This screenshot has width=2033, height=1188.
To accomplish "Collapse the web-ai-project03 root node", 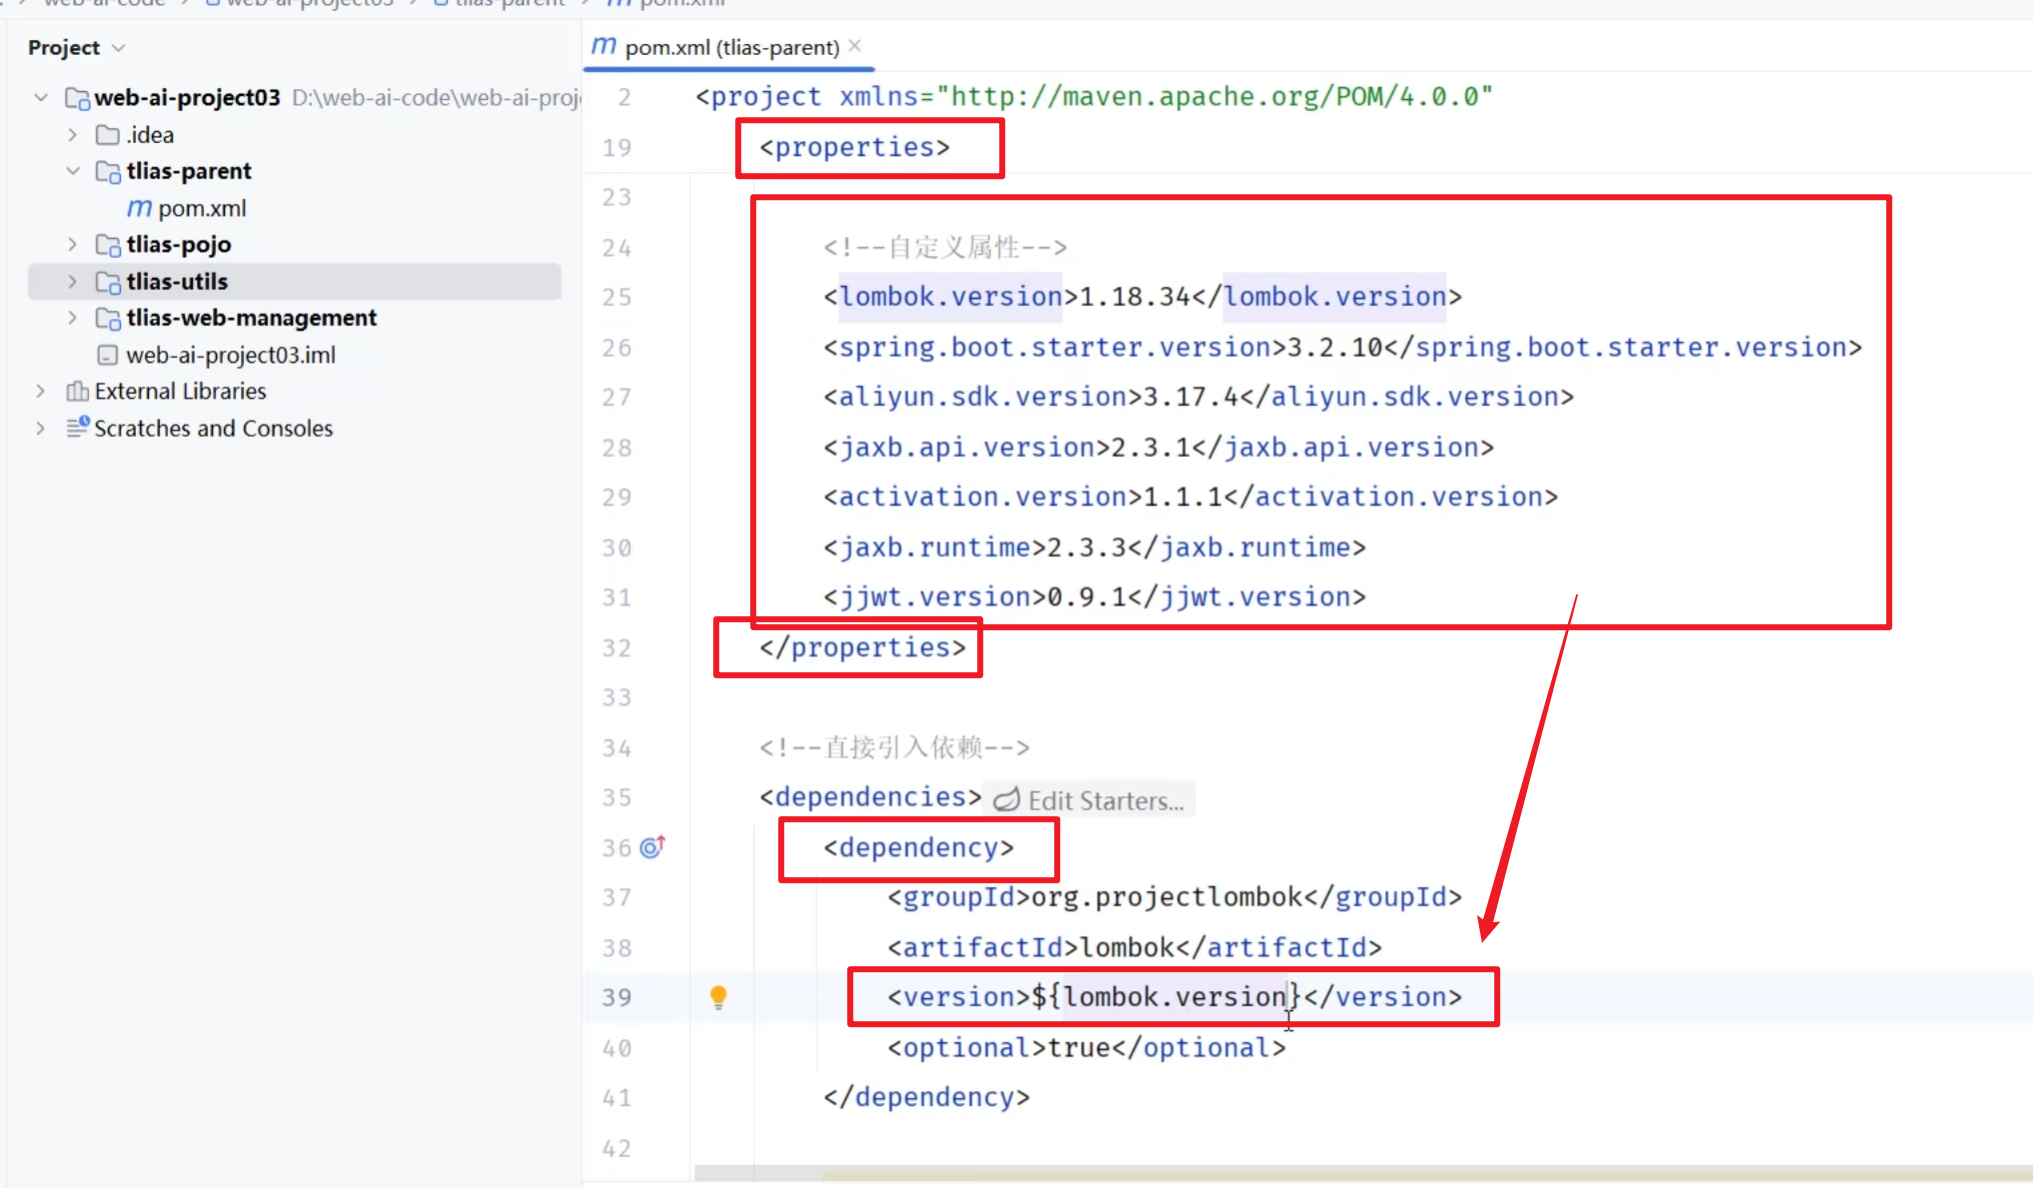I will click(x=41, y=98).
